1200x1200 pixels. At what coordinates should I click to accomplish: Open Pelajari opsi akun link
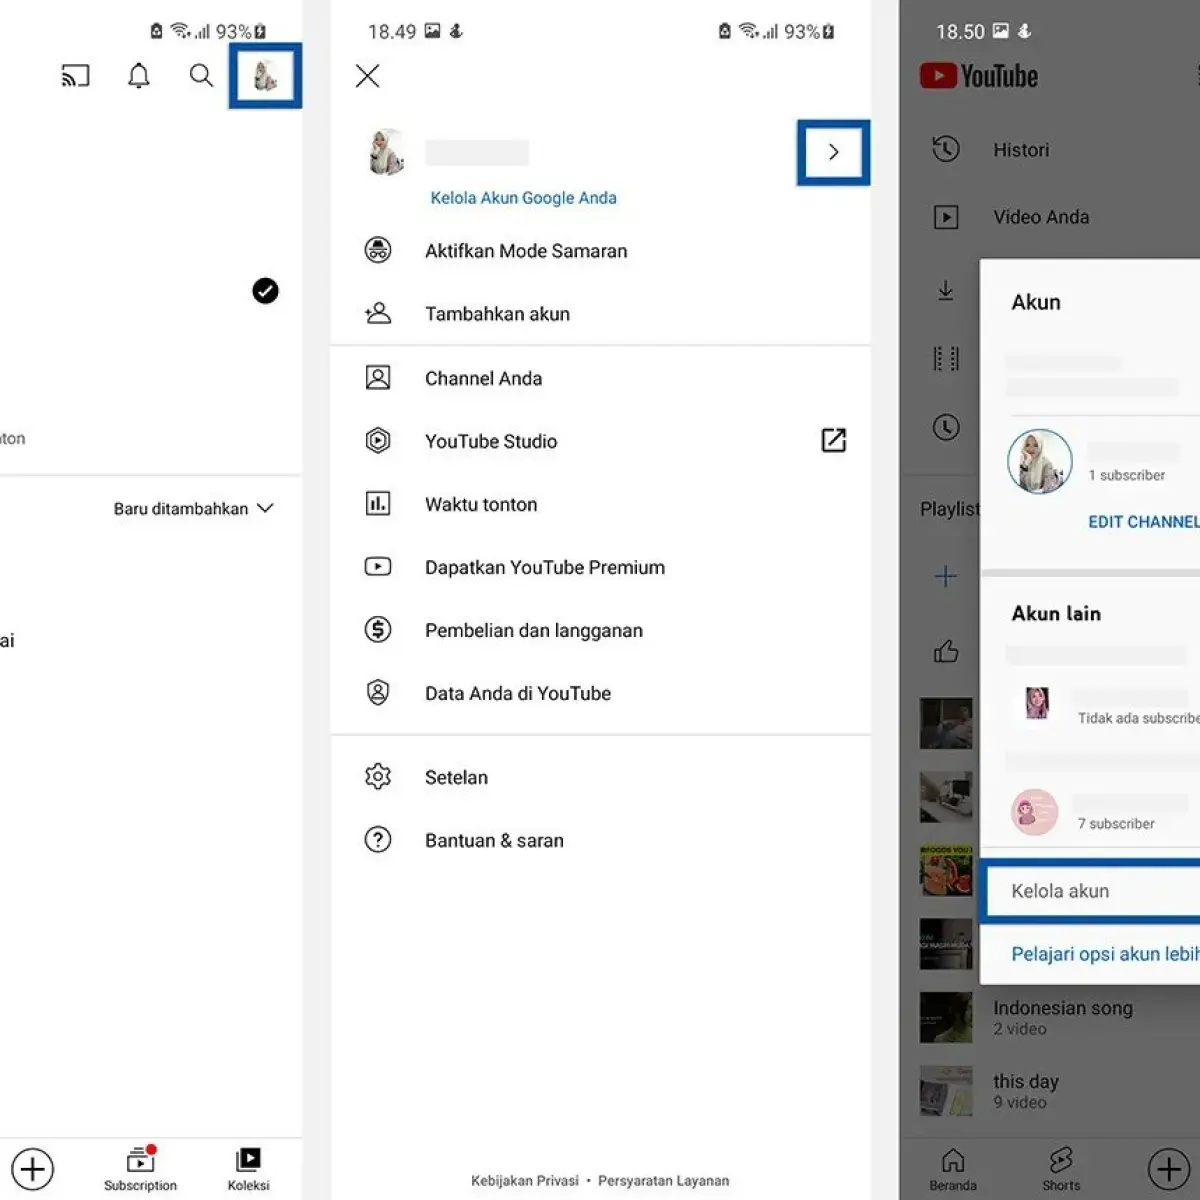coord(1105,954)
